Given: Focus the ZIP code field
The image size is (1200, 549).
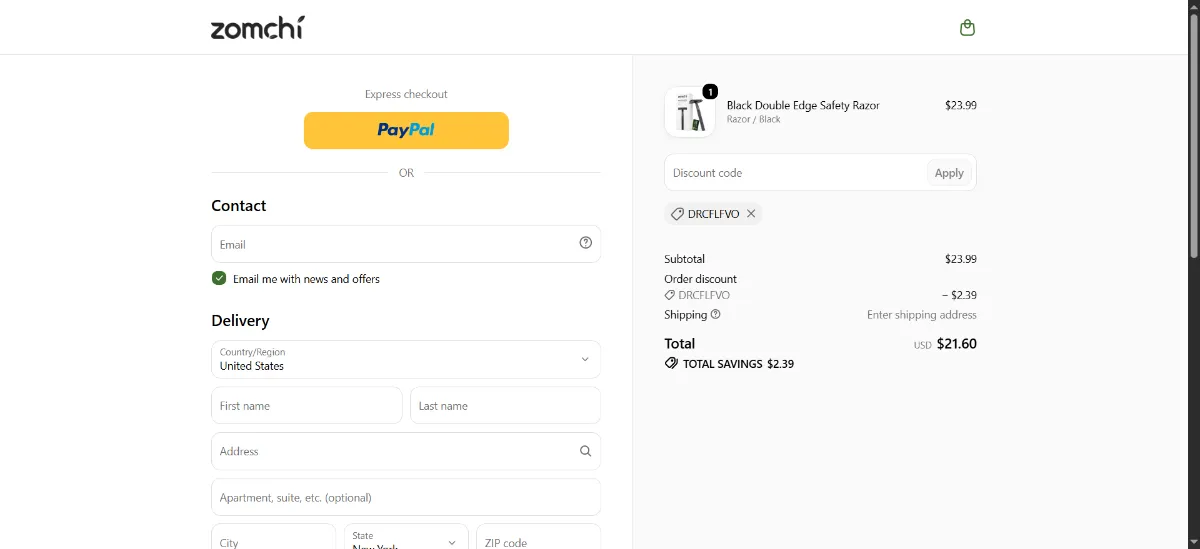Looking at the screenshot, I should click(x=538, y=537).
